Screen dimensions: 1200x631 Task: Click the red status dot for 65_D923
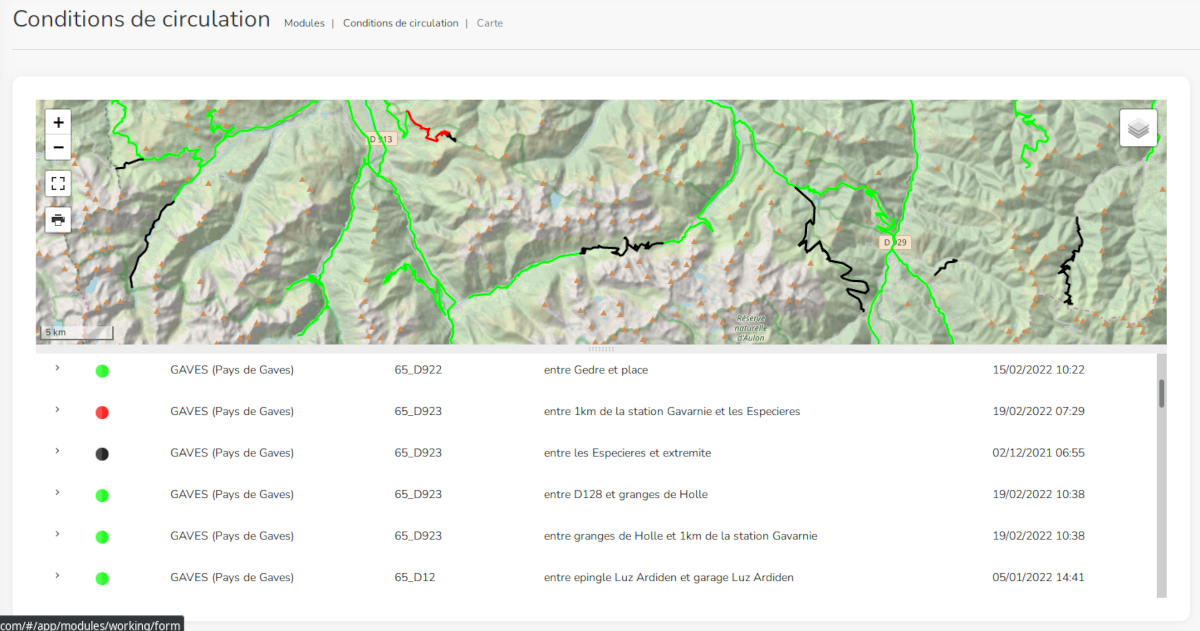click(x=102, y=412)
